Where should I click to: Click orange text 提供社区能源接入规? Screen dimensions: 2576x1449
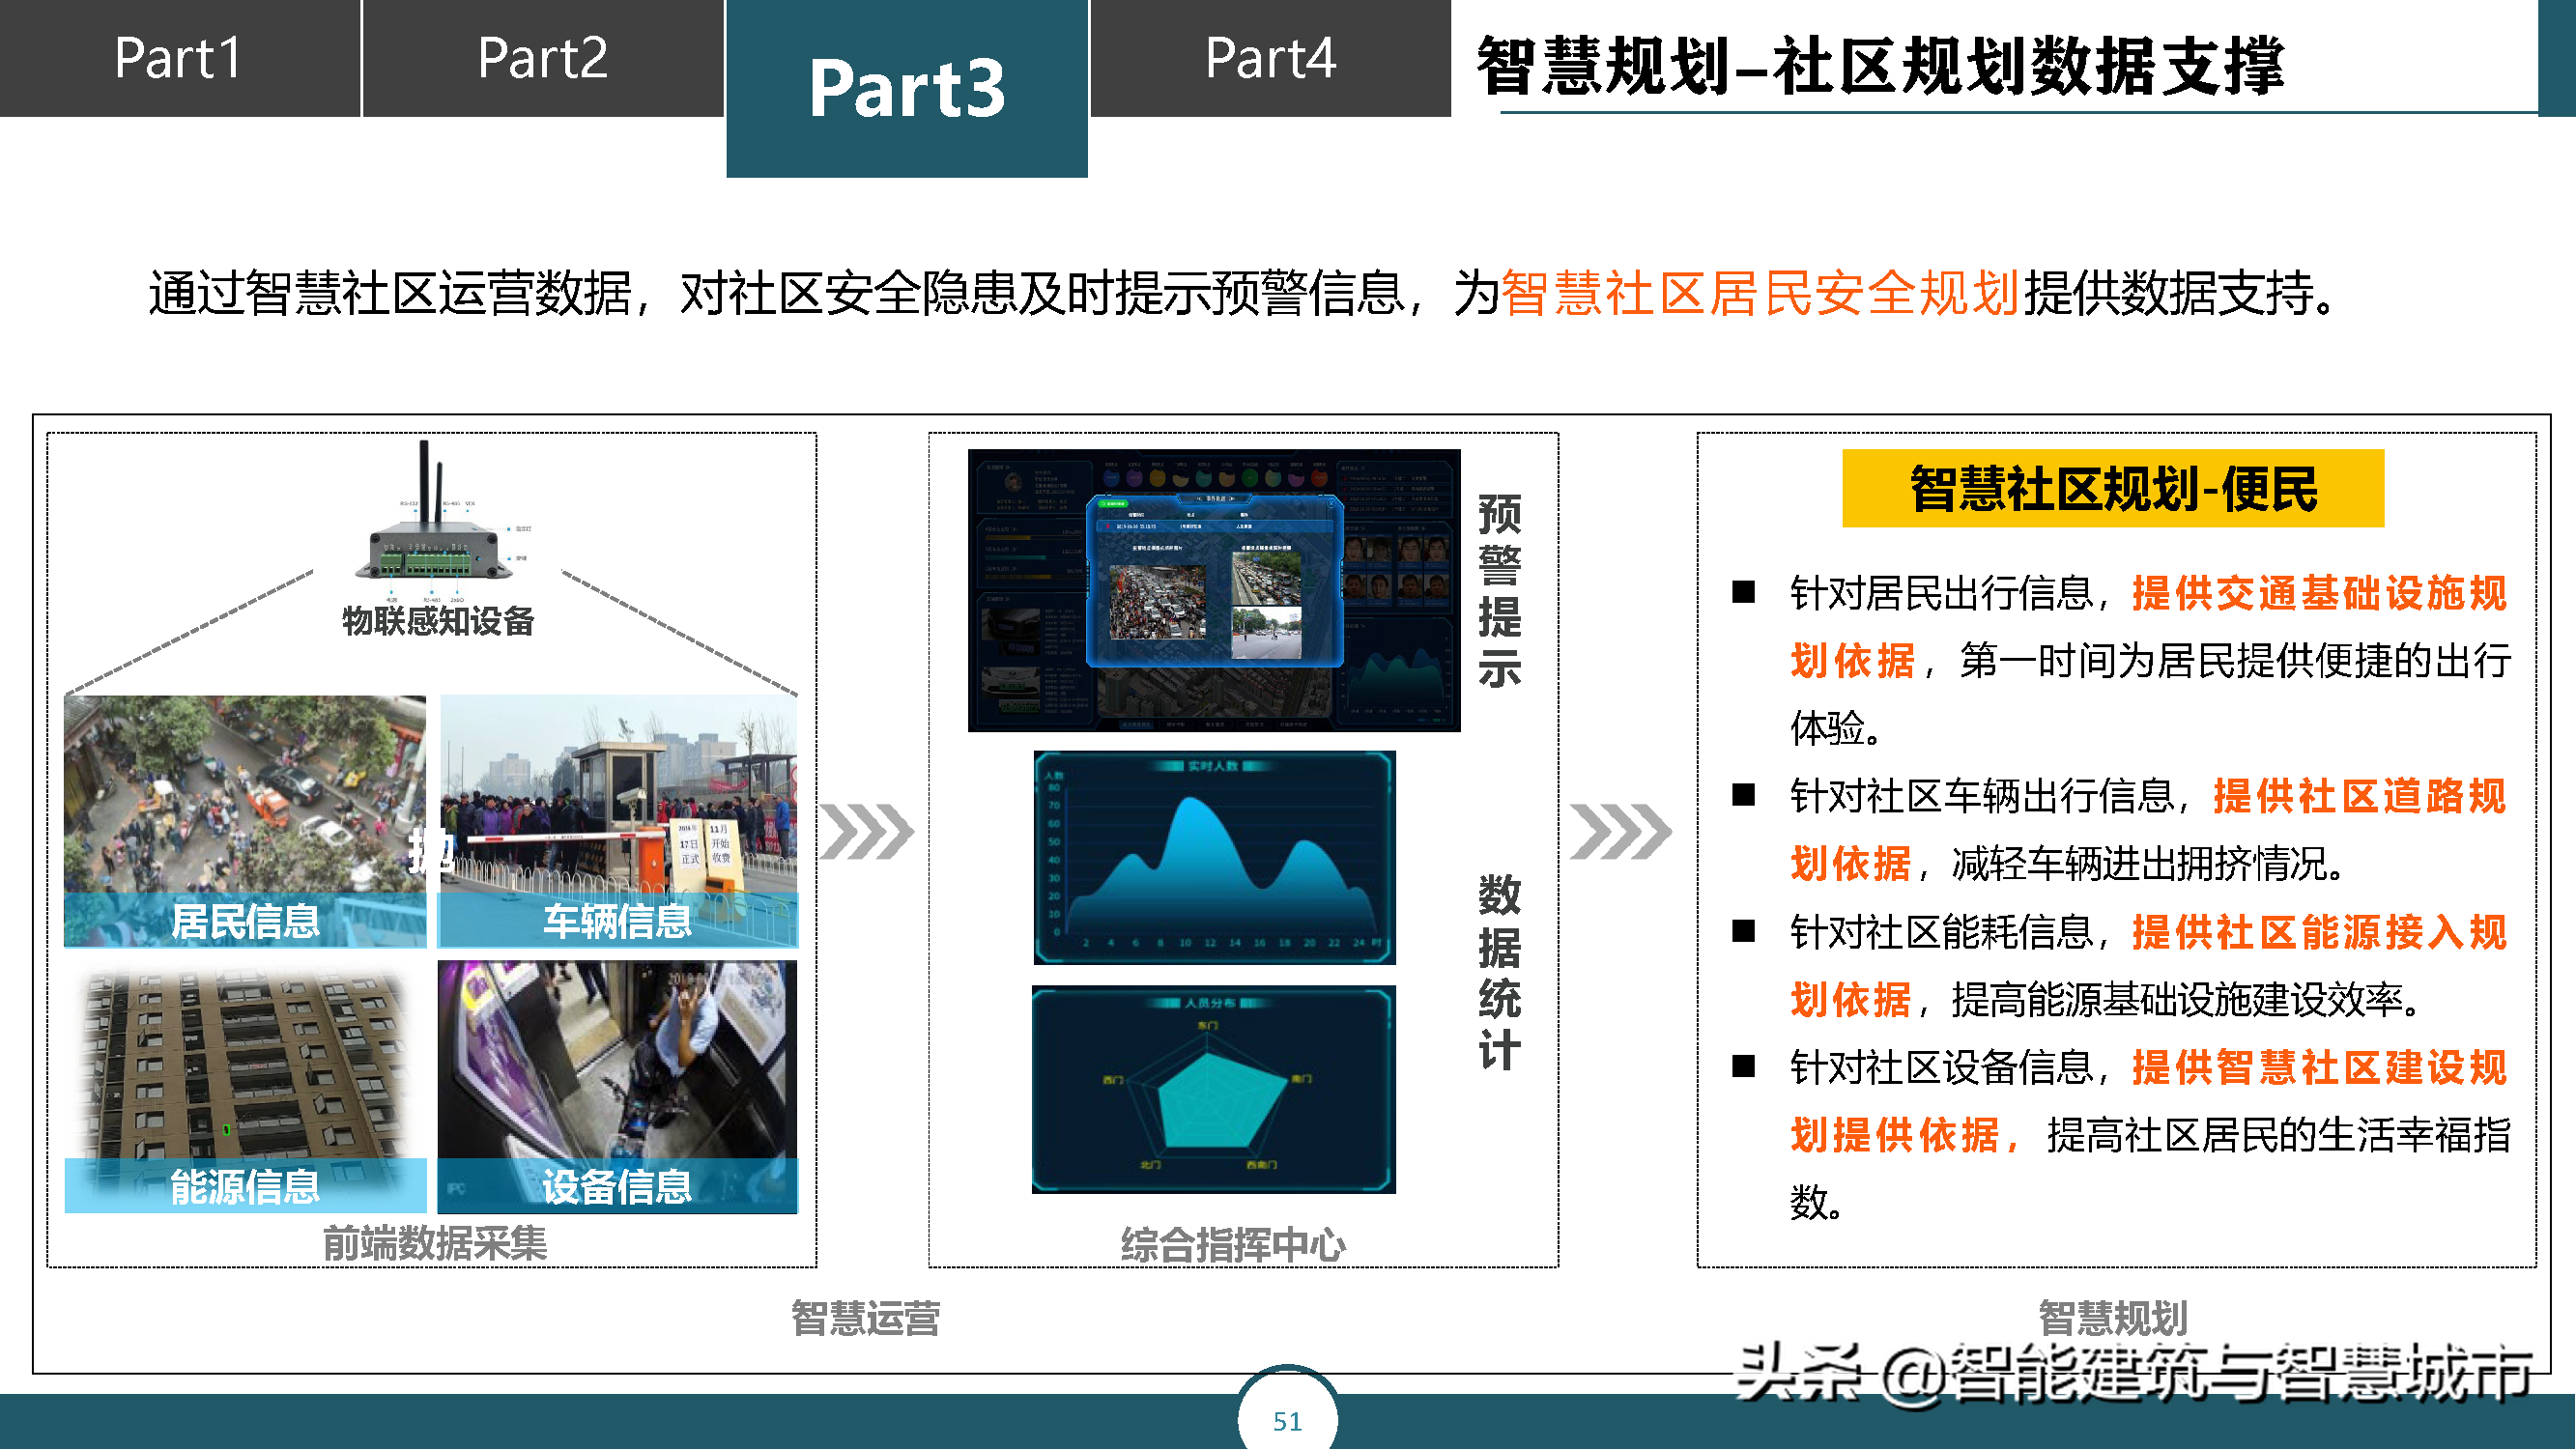click(2320, 932)
